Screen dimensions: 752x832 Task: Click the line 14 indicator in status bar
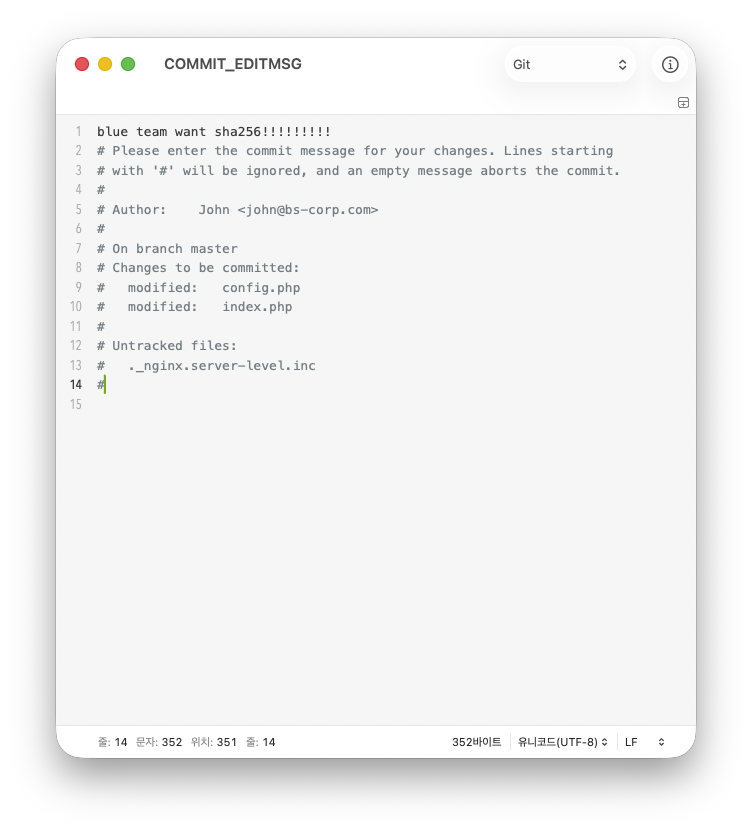tap(112, 742)
